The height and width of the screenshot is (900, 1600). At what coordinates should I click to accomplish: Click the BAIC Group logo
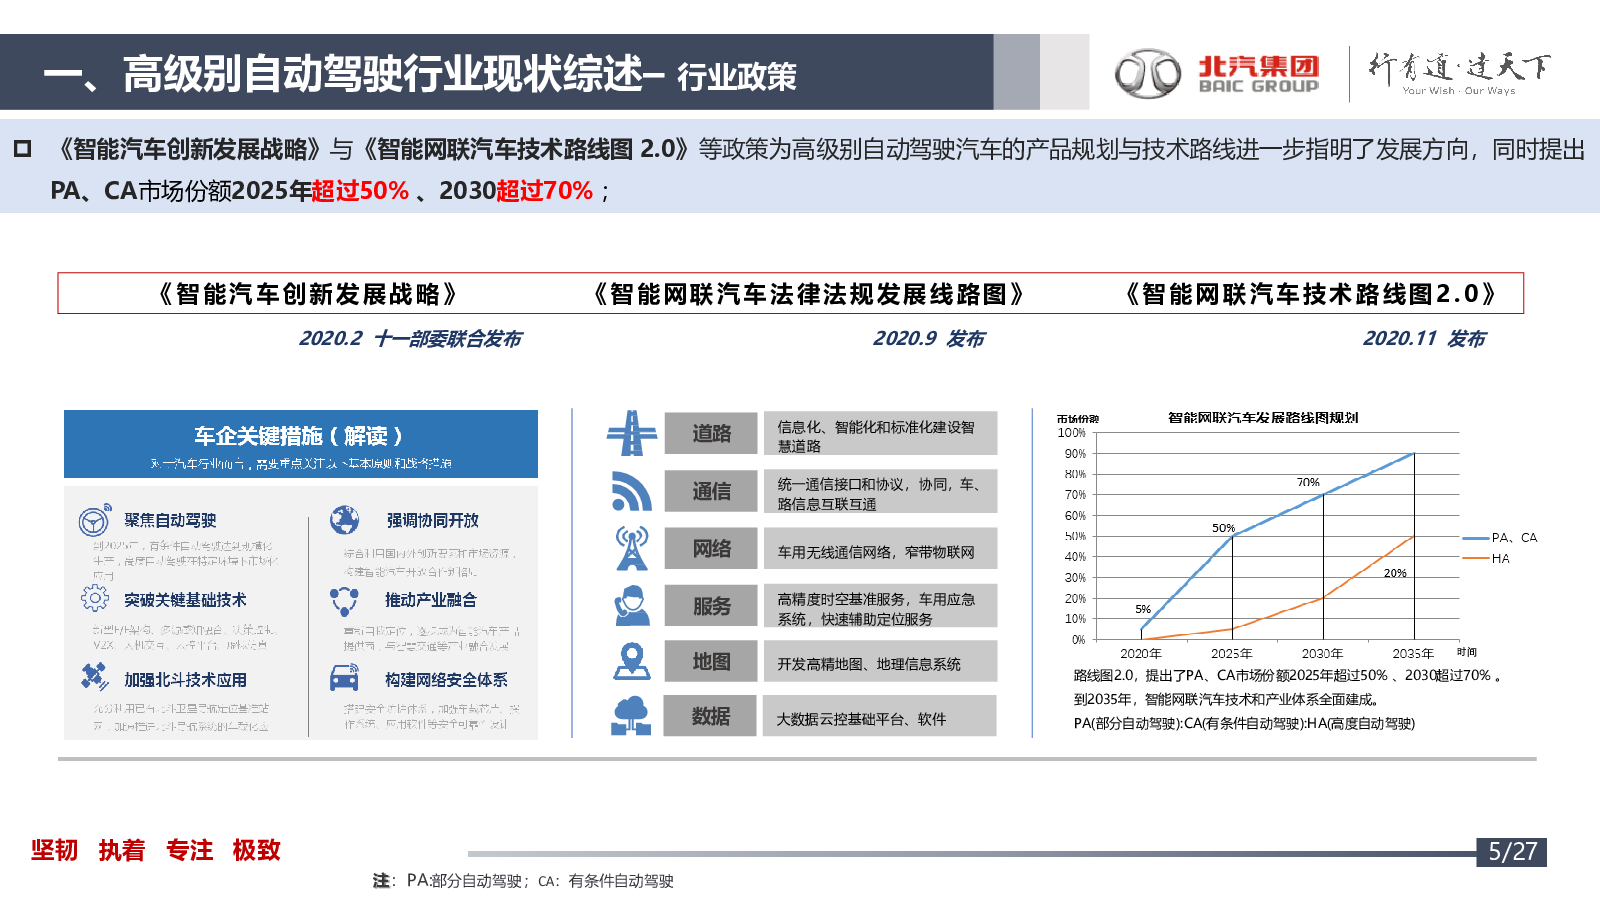click(1218, 73)
